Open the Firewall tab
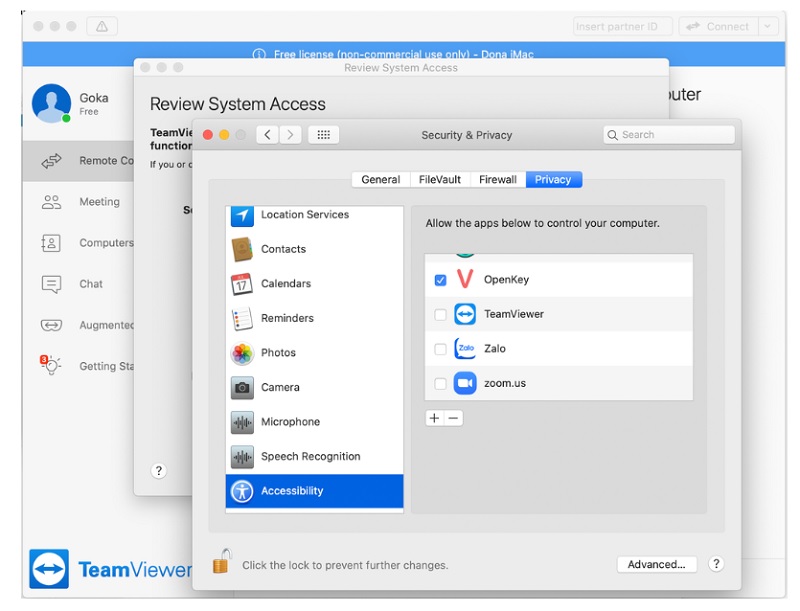Image resolution: width=800 pixels, height=611 pixels. 497,179
